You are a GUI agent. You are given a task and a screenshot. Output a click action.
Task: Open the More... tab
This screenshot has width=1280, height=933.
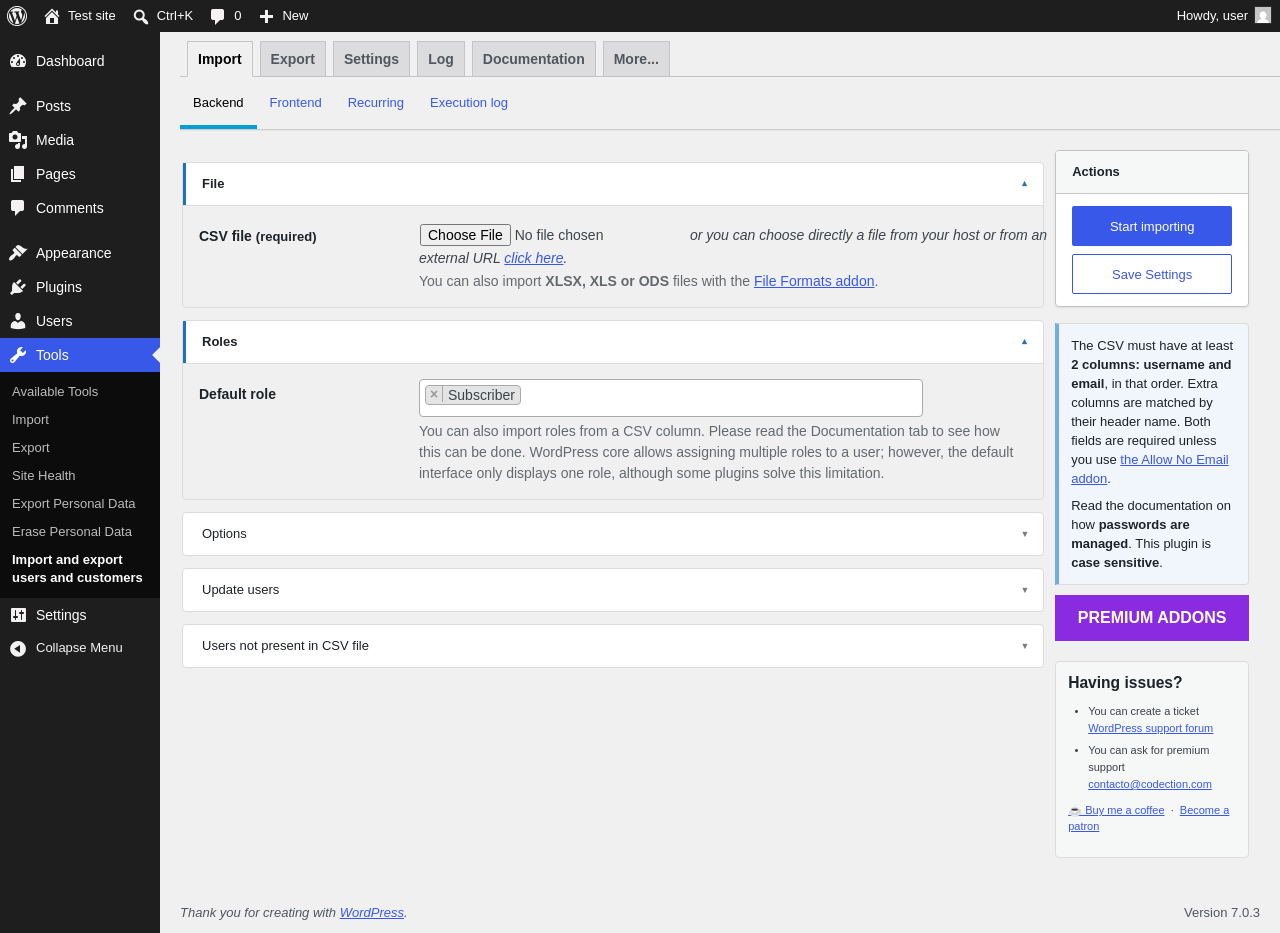pyautogui.click(x=636, y=59)
